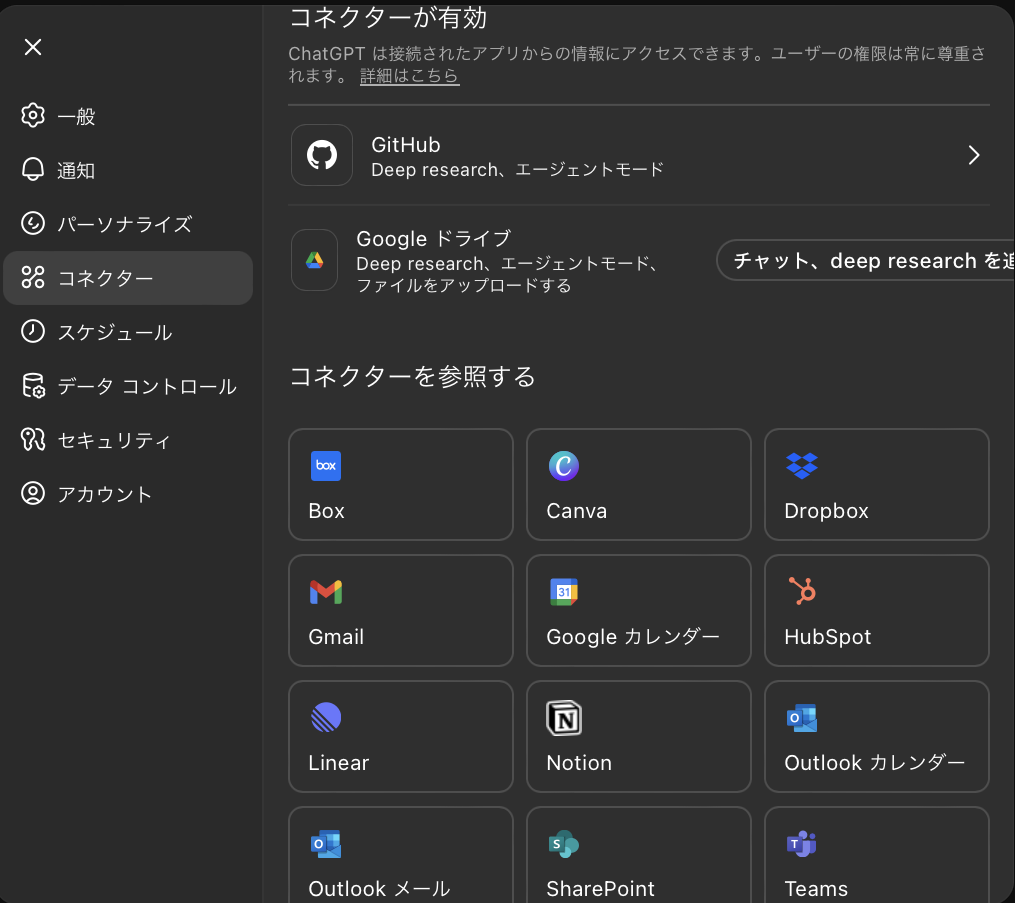Click the SharePoint logo icon
Viewport: 1015px width, 903px height.
pos(564,844)
